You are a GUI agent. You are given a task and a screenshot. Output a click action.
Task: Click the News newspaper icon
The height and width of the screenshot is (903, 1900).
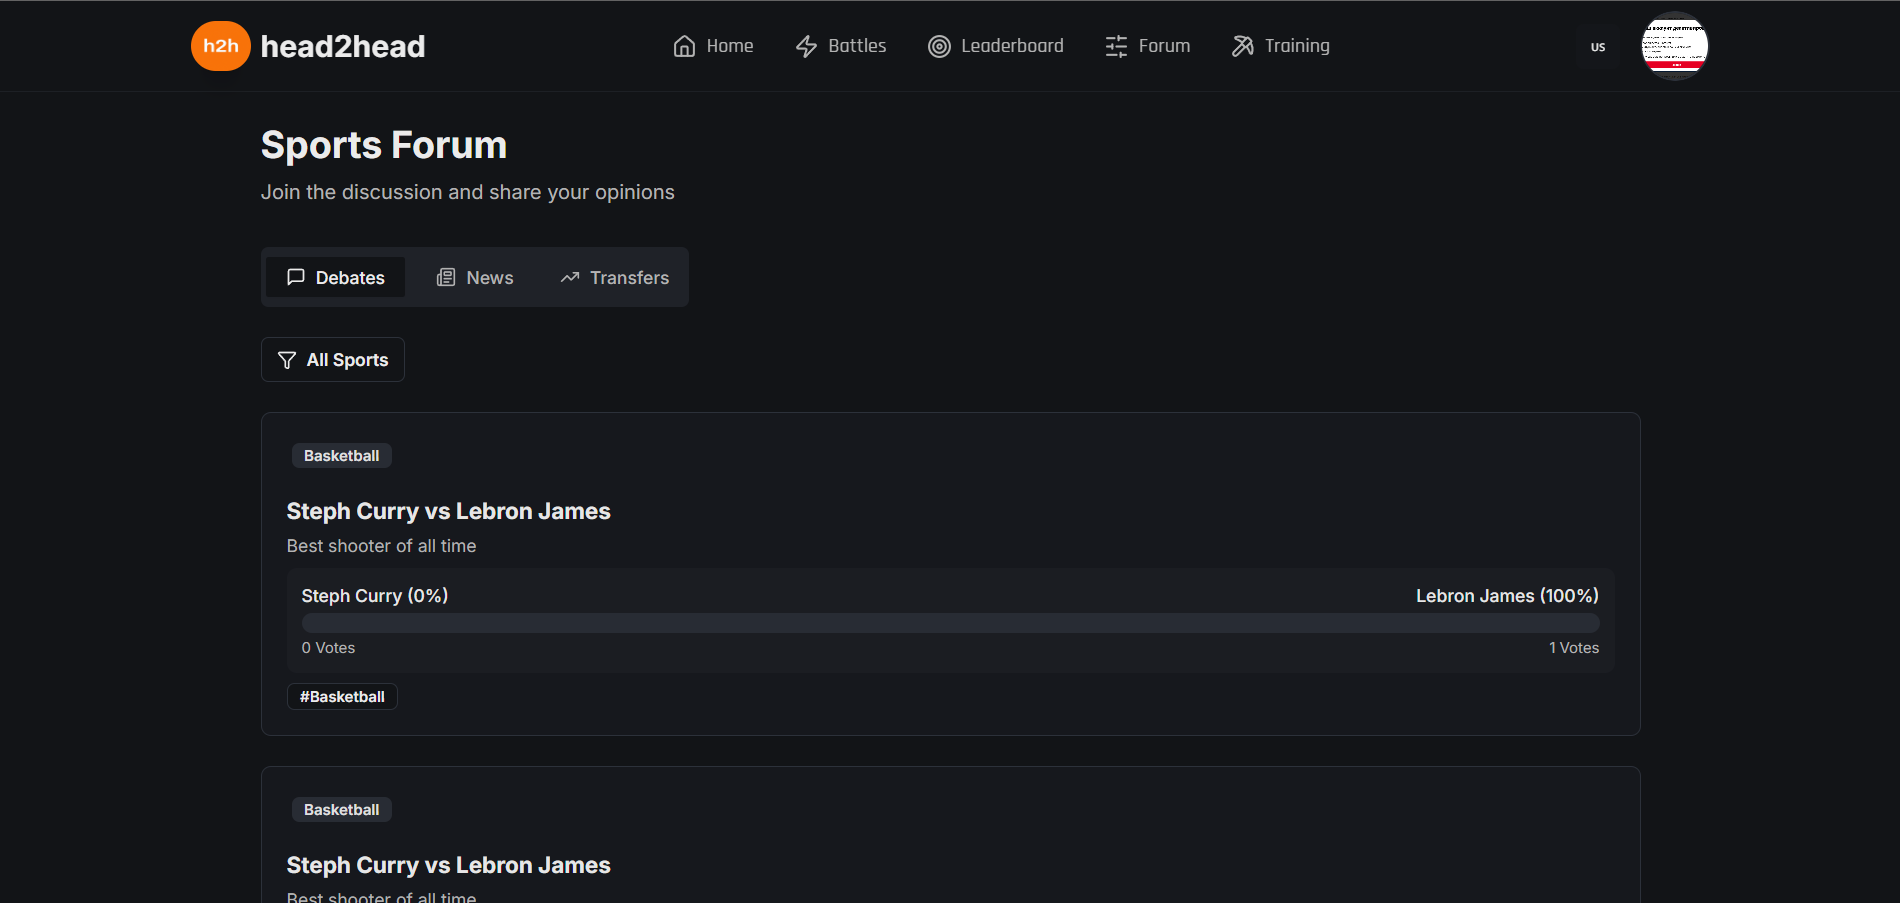(446, 277)
